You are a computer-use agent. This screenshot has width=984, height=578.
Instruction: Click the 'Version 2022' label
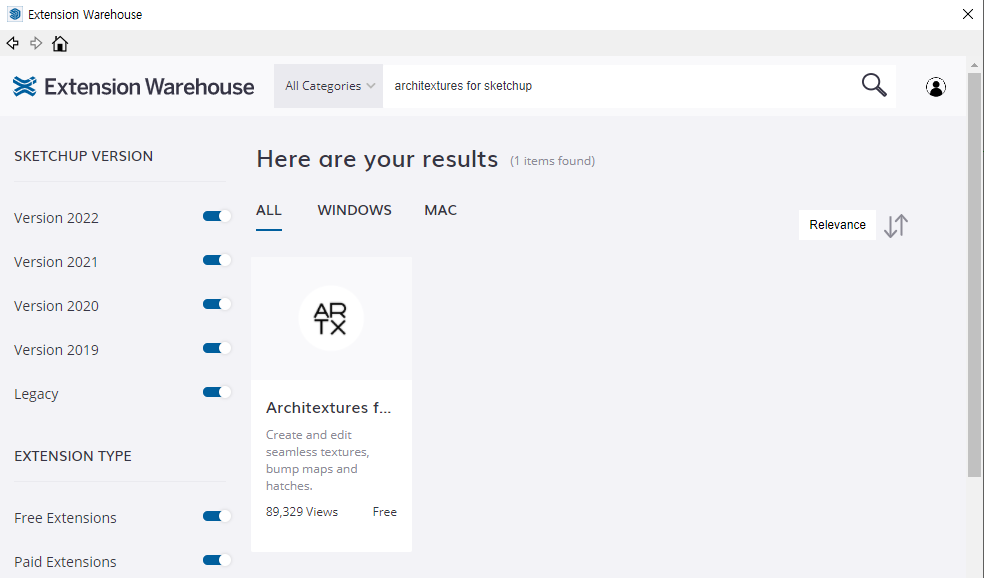(x=56, y=218)
